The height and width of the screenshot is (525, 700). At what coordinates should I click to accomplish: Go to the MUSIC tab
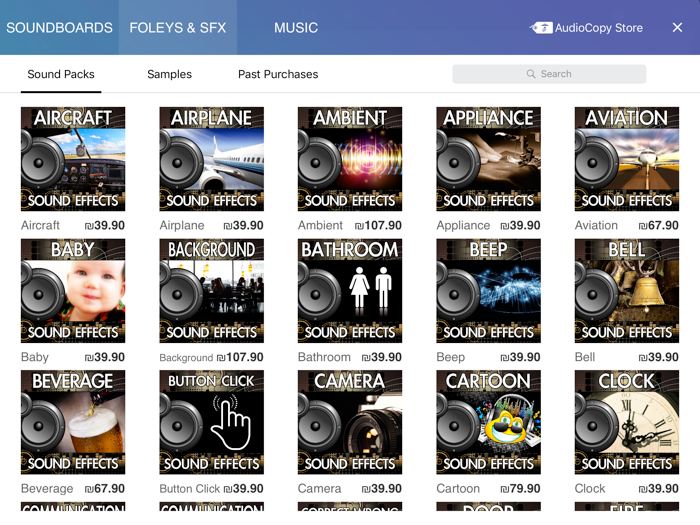296,28
